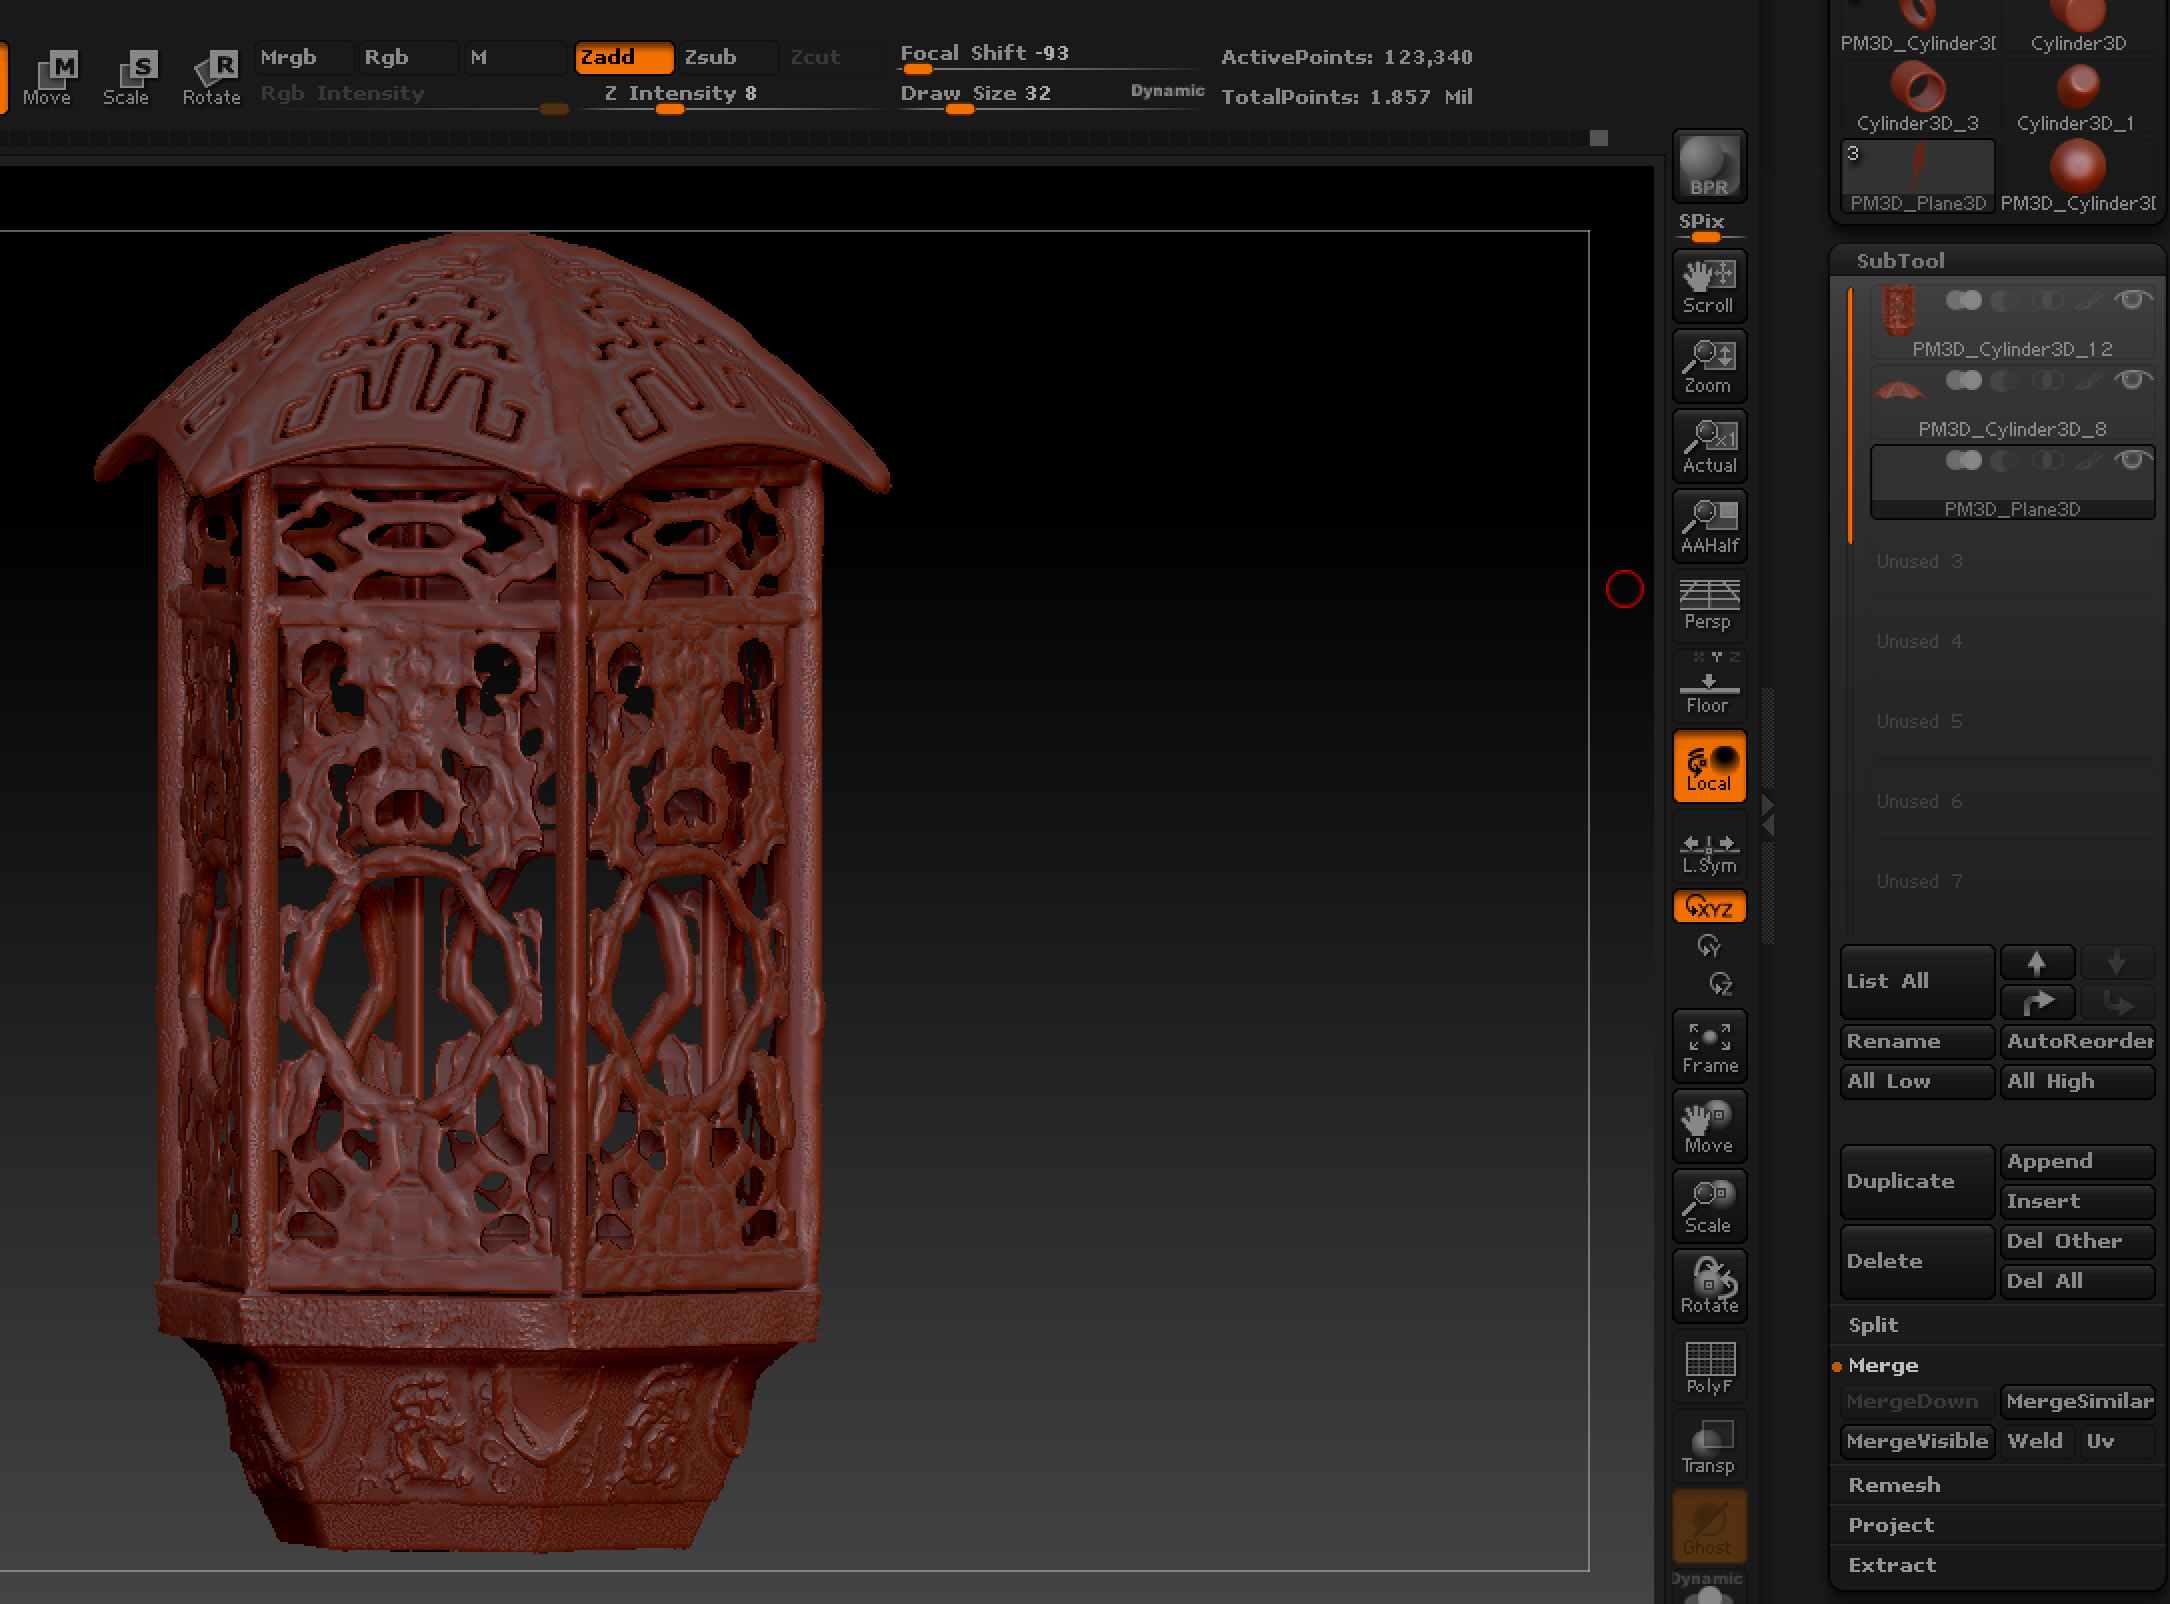Image resolution: width=2170 pixels, height=1604 pixels.
Task: Toggle Transp transparency mode
Action: click(1709, 1446)
